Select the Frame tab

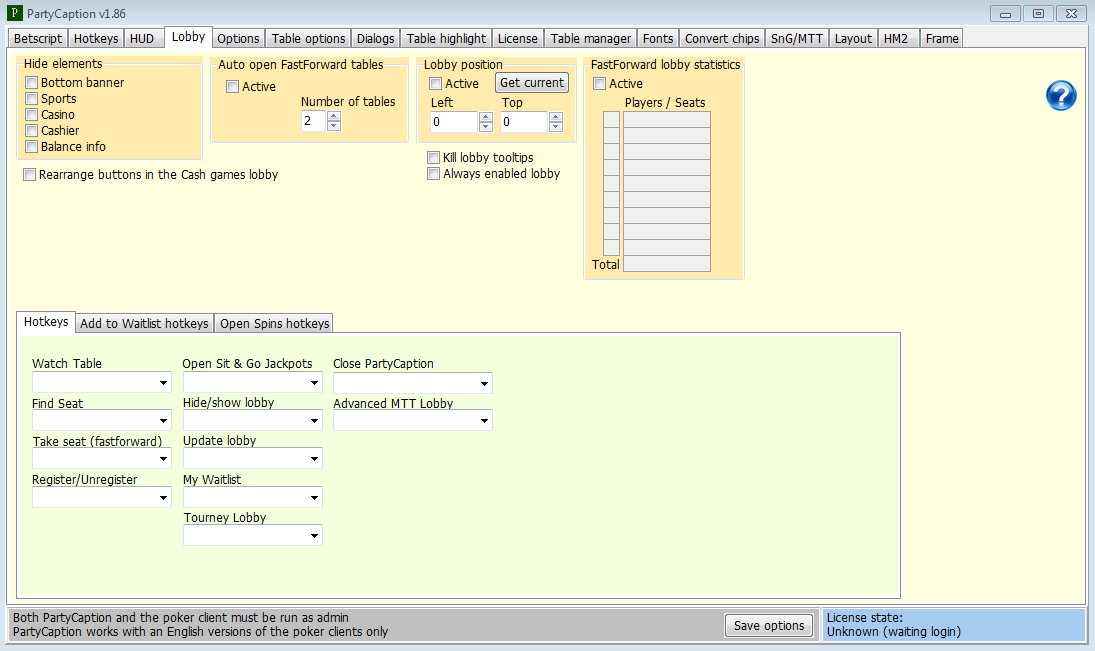click(942, 38)
